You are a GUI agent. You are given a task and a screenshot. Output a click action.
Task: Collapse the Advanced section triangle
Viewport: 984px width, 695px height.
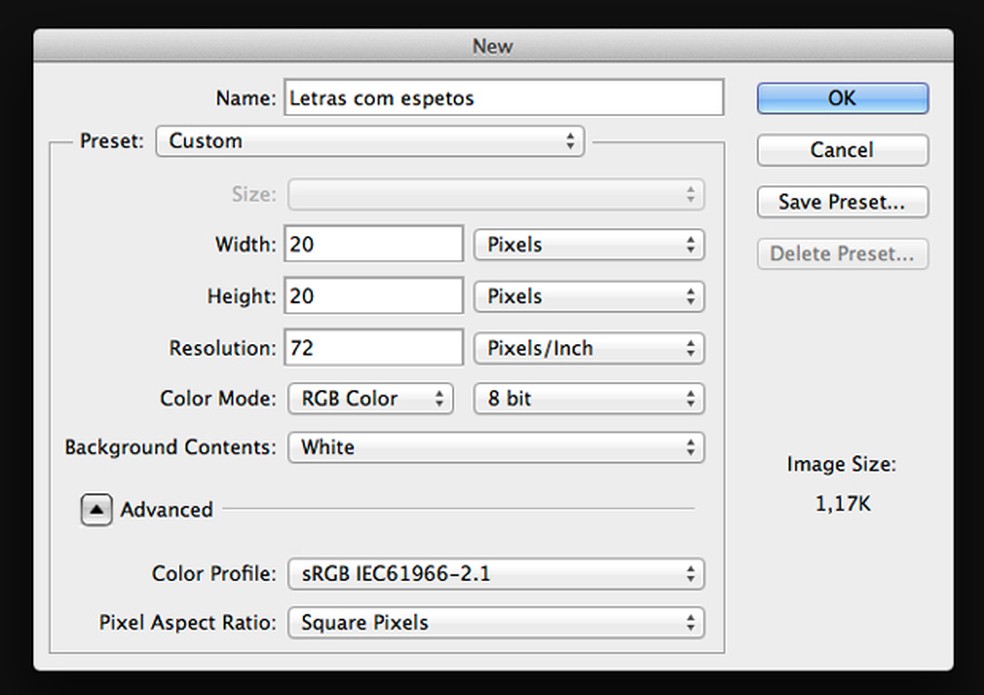96,510
